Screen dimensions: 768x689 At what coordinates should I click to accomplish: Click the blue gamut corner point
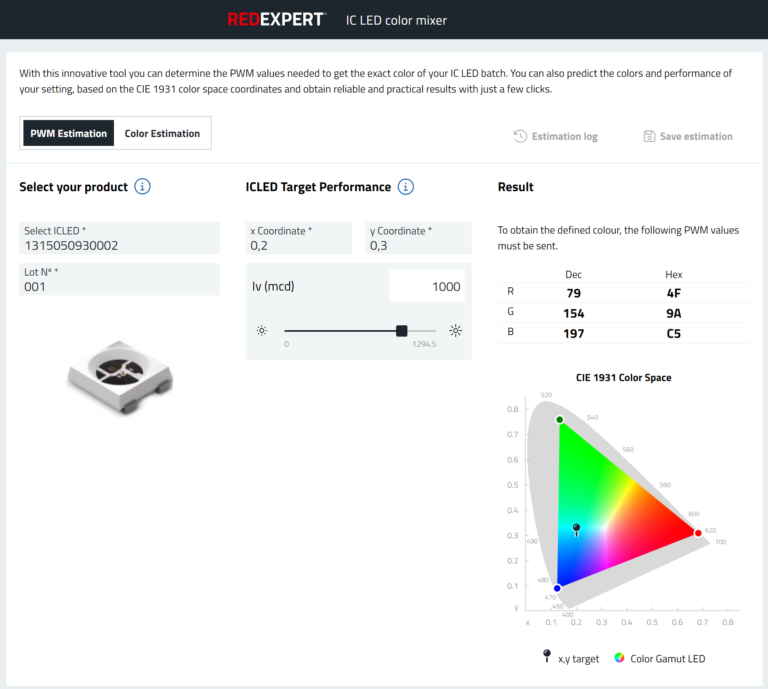click(557, 588)
